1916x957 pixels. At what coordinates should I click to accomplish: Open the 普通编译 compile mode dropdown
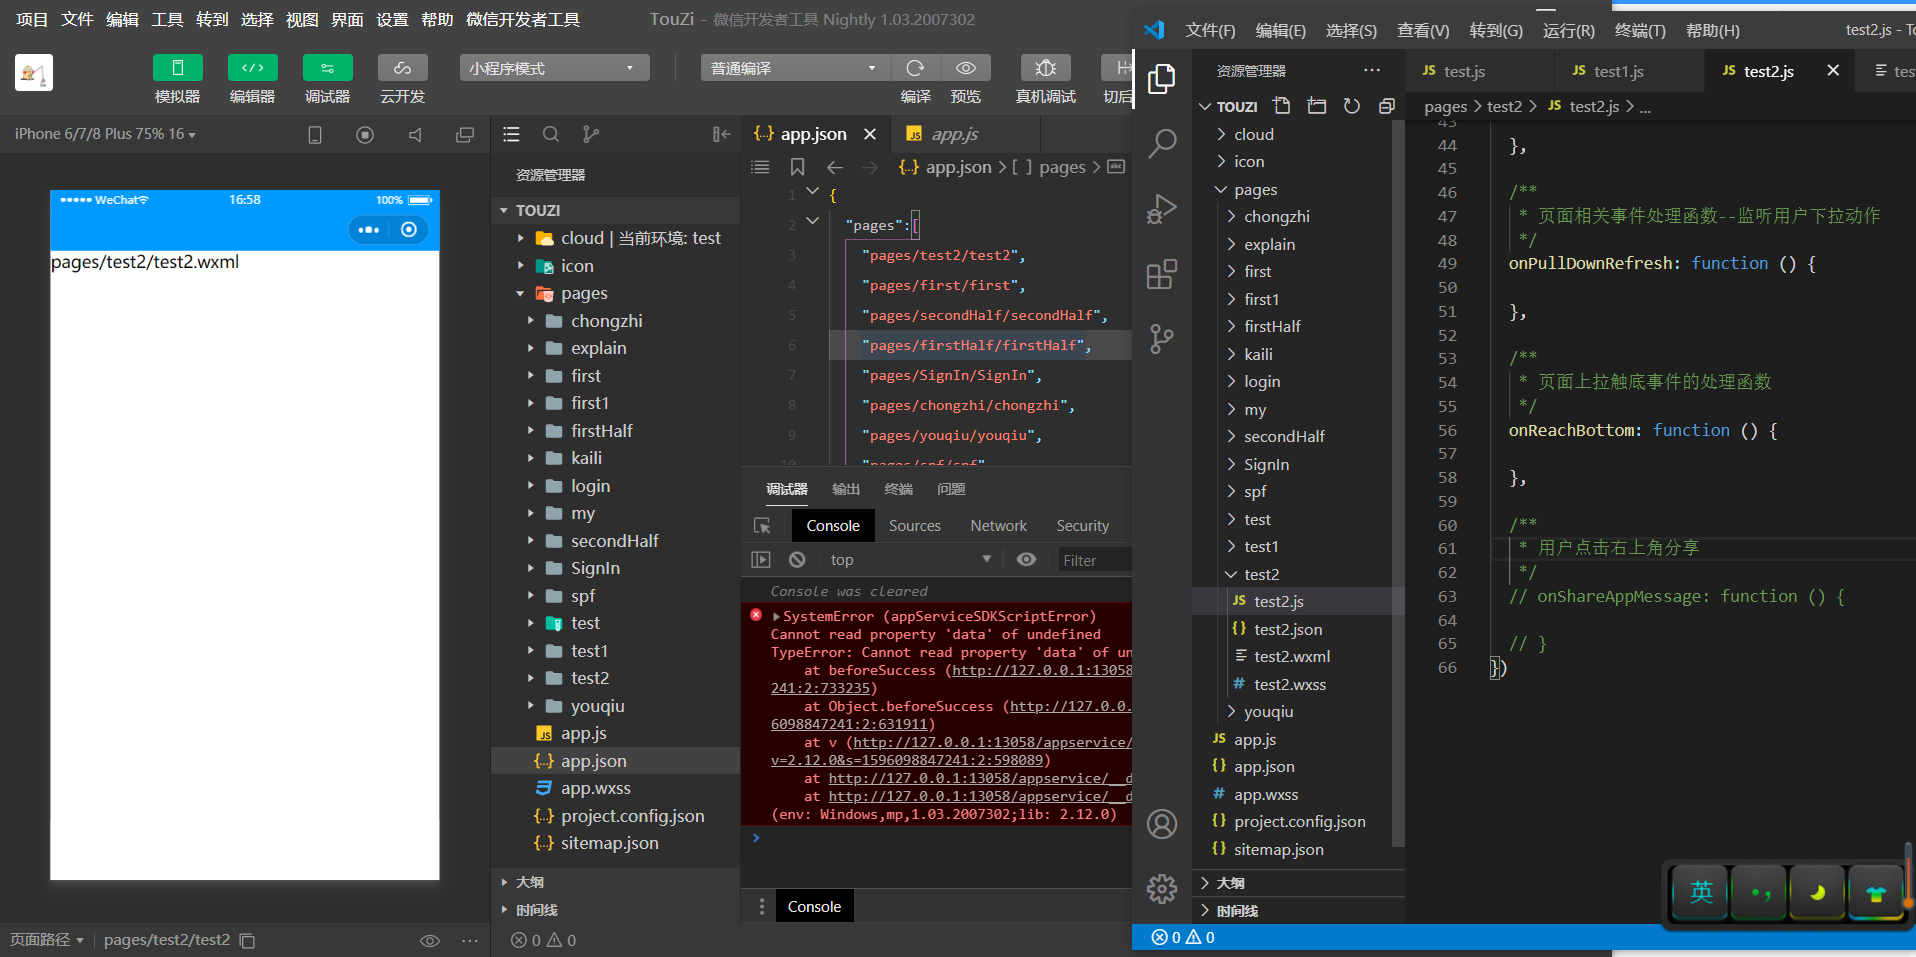coord(796,68)
